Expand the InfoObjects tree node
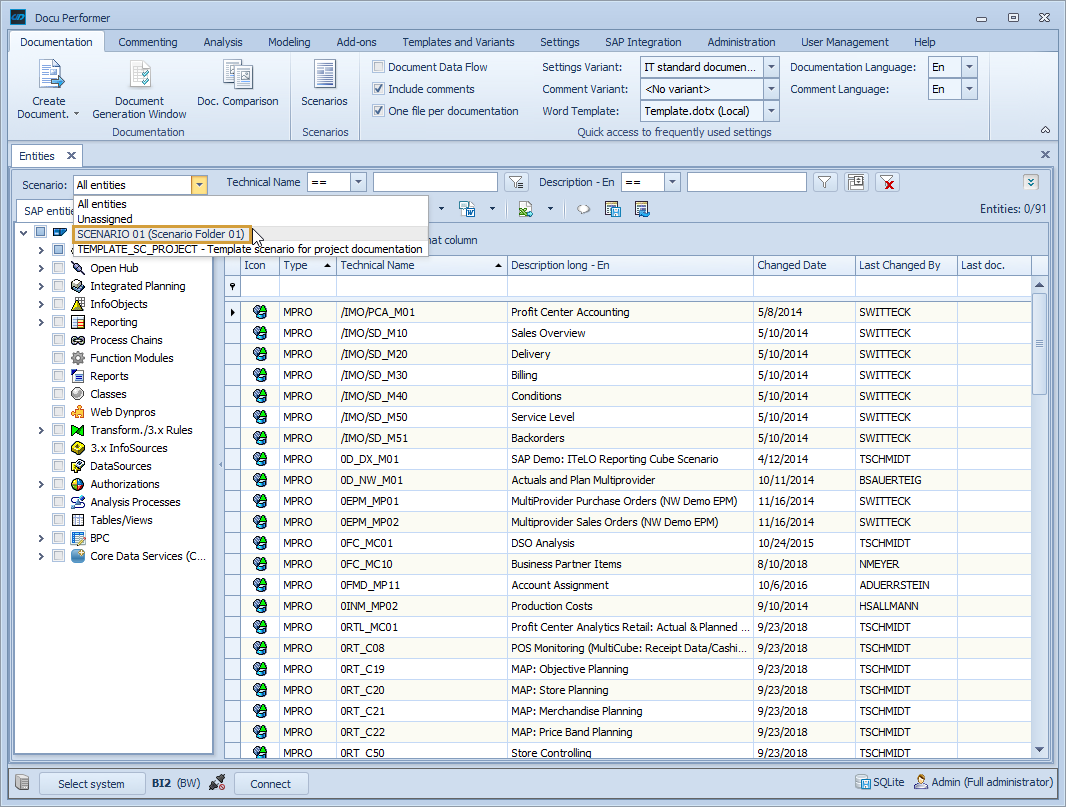The height and width of the screenshot is (807, 1066). [41, 304]
